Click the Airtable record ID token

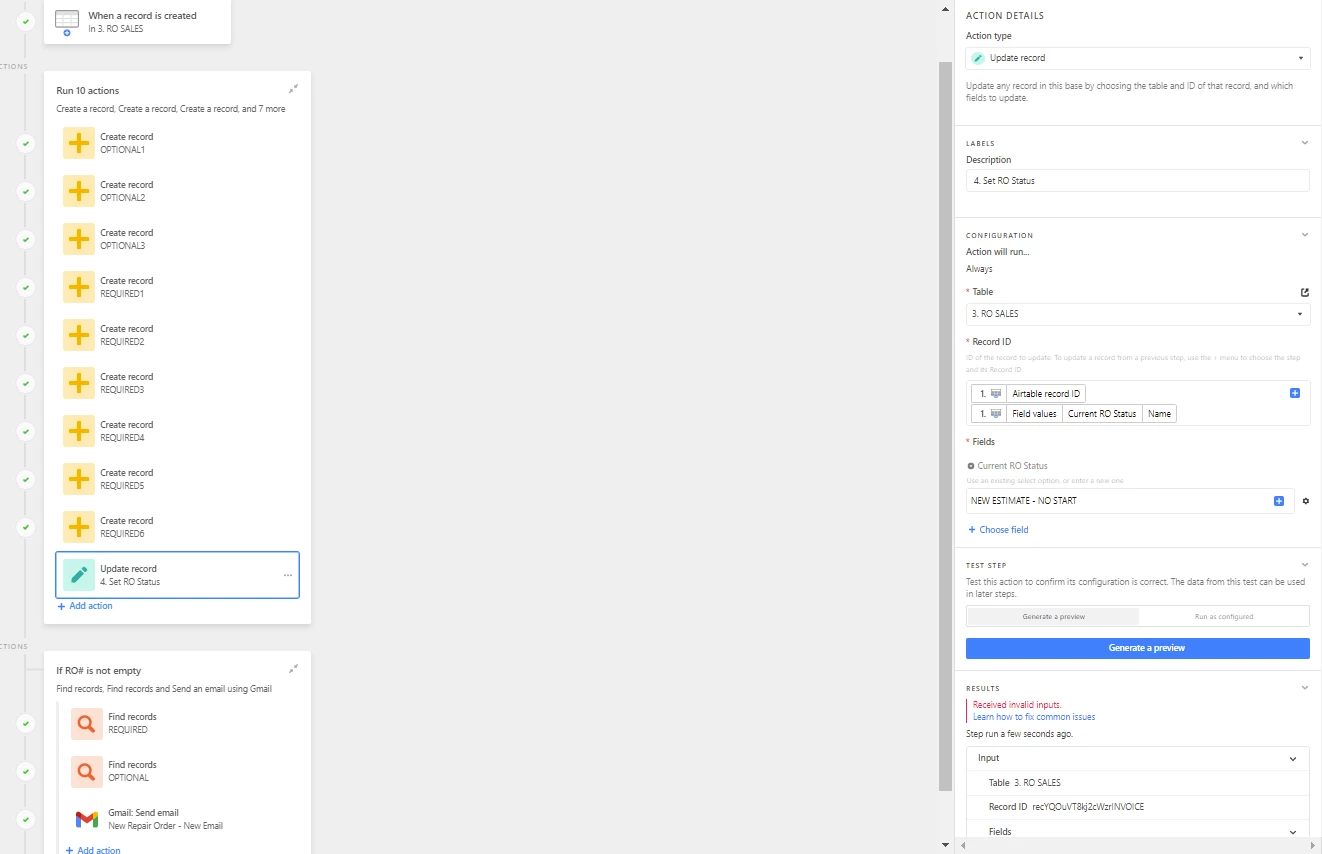tap(1046, 394)
